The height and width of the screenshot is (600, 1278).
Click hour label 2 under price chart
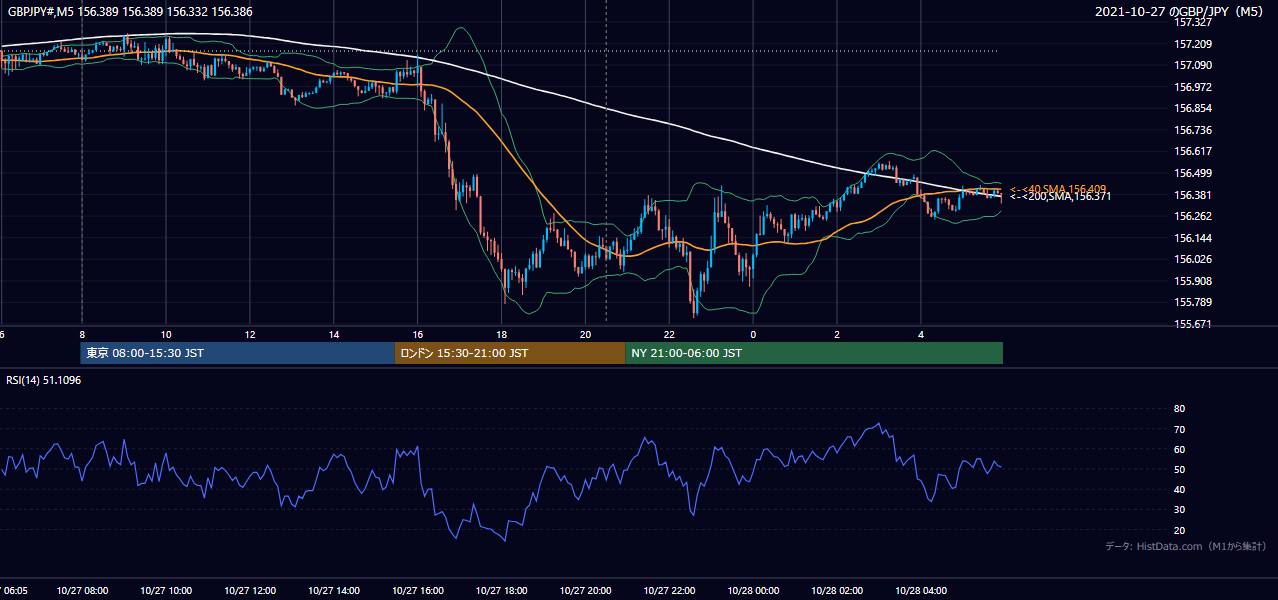click(837, 335)
